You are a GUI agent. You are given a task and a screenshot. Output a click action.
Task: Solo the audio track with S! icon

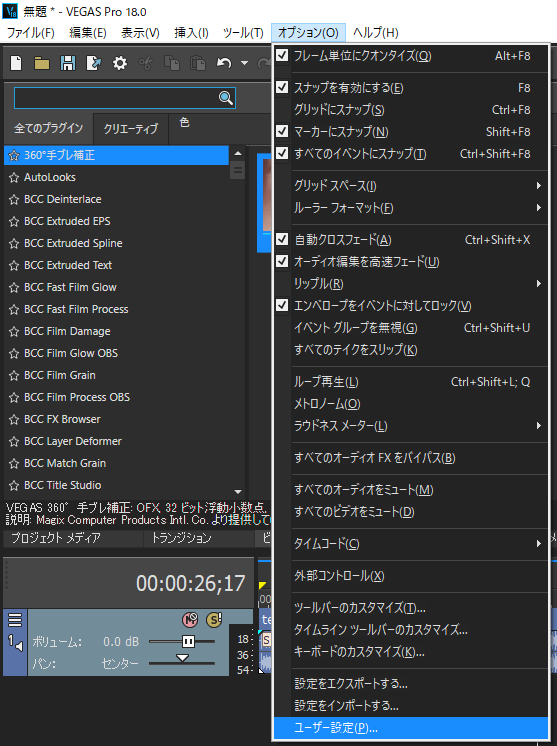pyautogui.click(x=214, y=619)
